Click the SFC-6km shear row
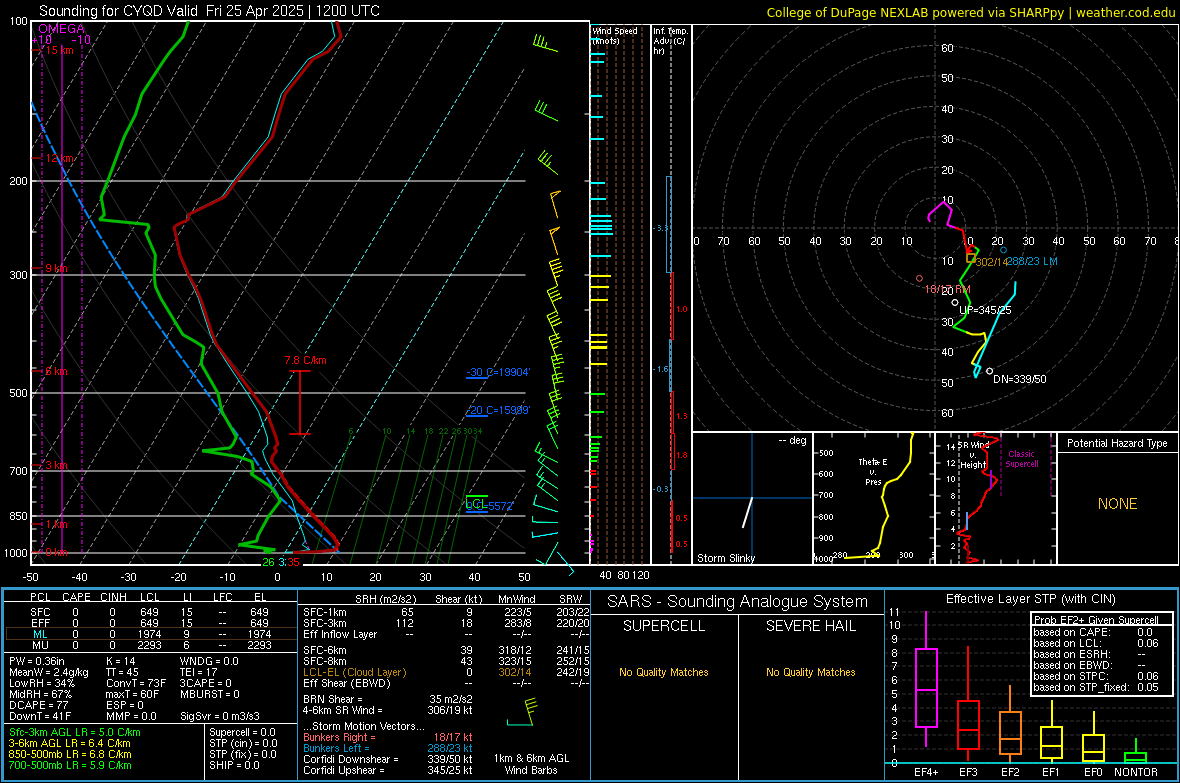Screen dimensions: 1180x783 point(446,650)
